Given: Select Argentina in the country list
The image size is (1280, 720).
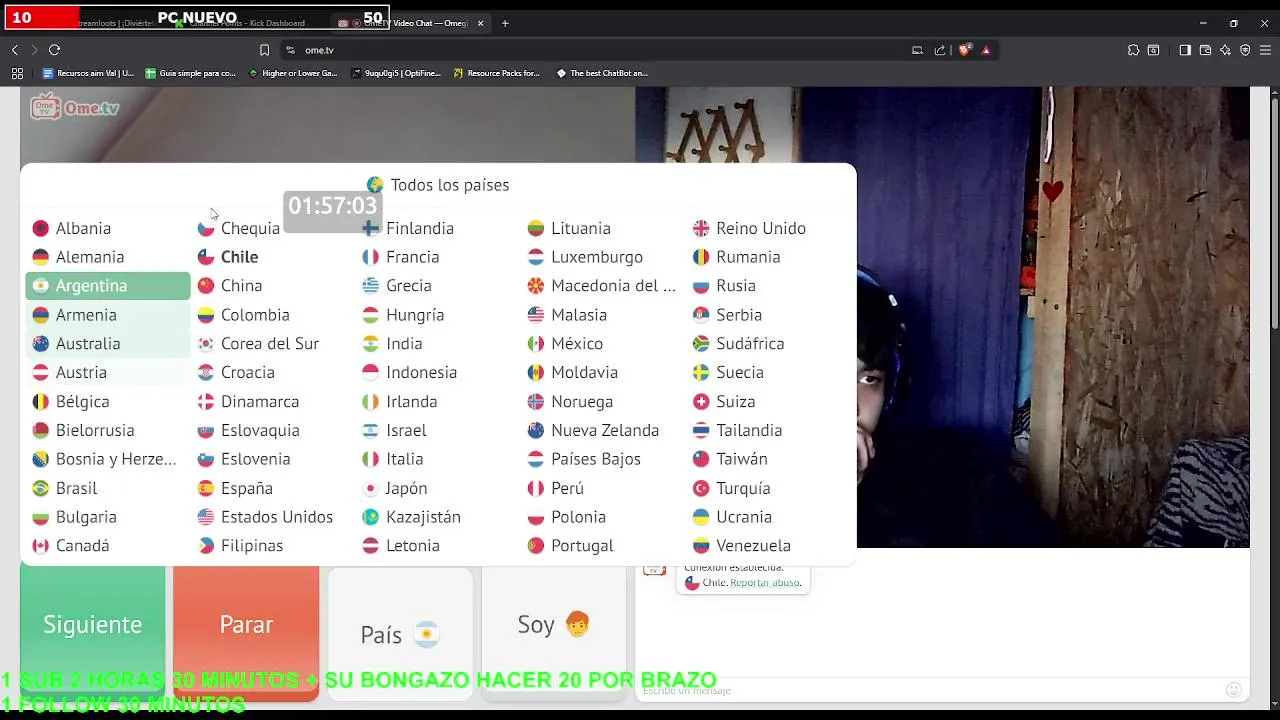Looking at the screenshot, I should coord(107,286).
